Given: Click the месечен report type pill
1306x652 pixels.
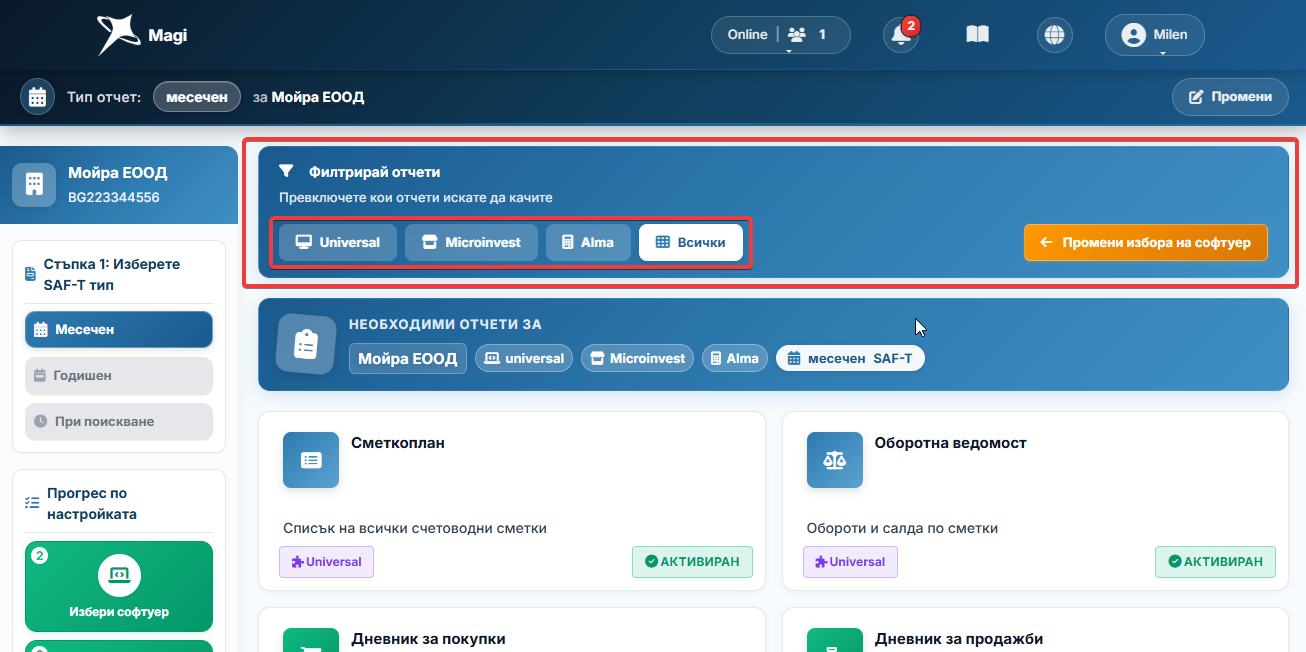Looking at the screenshot, I should [197, 97].
